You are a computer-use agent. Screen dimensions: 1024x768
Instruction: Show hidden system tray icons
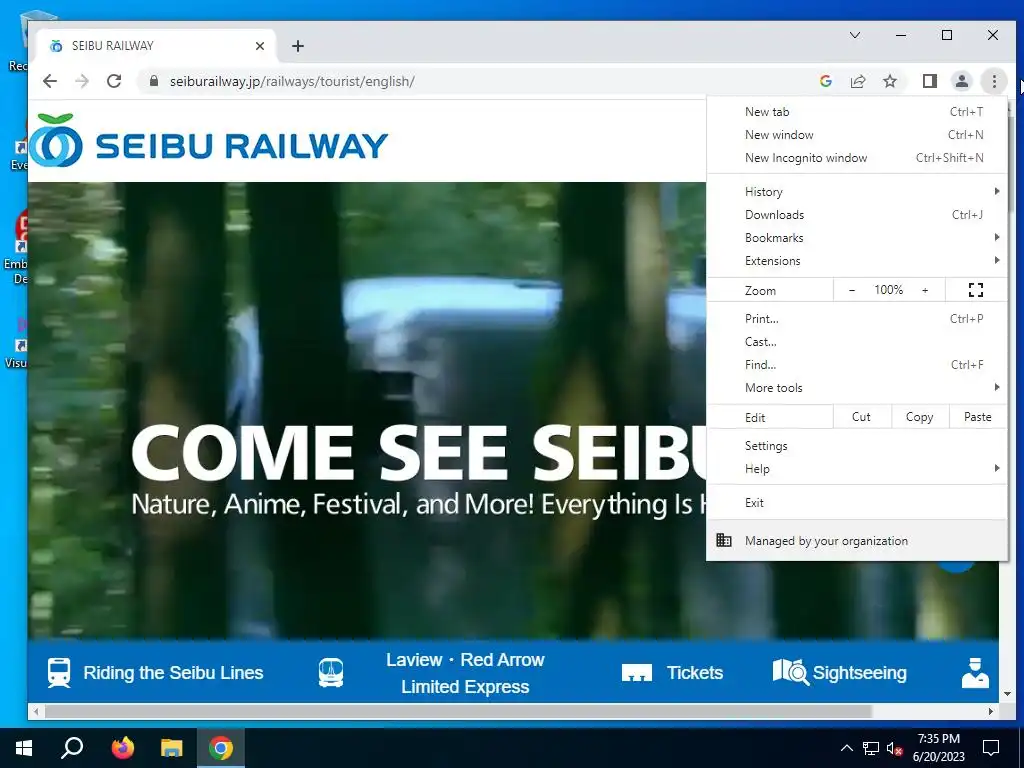[846, 748]
